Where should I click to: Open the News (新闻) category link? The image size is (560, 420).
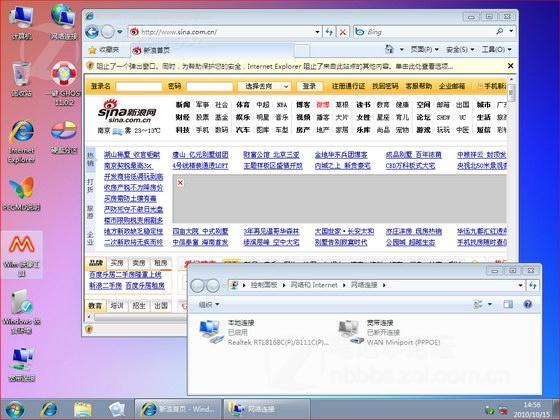[x=183, y=105]
